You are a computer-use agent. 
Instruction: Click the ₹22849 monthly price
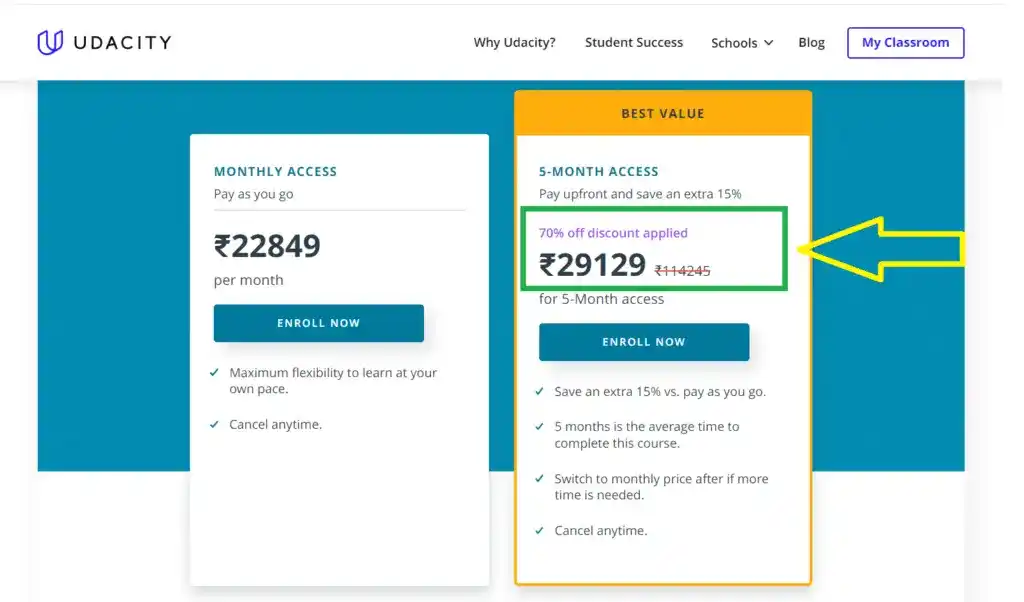pyautogui.click(x=267, y=246)
